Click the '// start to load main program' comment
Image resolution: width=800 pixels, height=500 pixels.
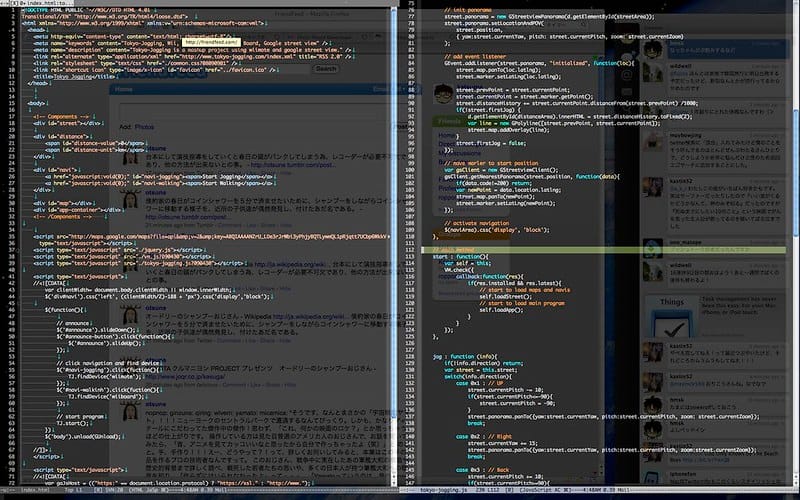click(x=521, y=303)
